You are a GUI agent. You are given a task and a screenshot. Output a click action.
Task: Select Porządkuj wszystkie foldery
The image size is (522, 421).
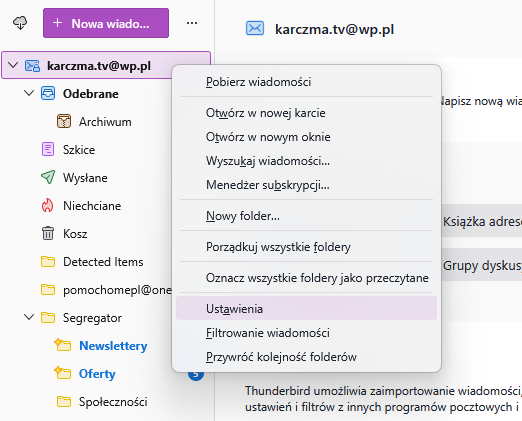[x=306, y=247]
